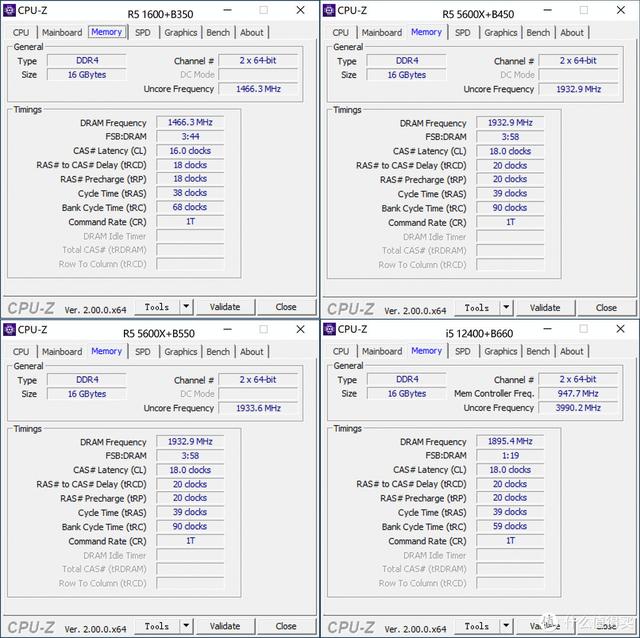Open Graphics tab in R5 1600+B350 window
The width and height of the screenshot is (640, 638).
point(181,33)
